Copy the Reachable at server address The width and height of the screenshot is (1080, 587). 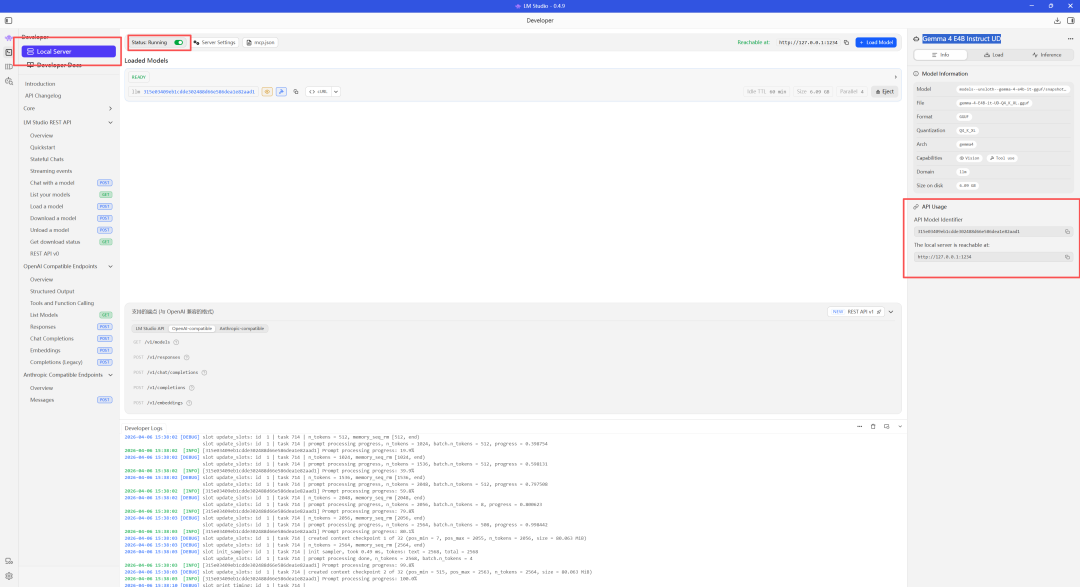[847, 43]
